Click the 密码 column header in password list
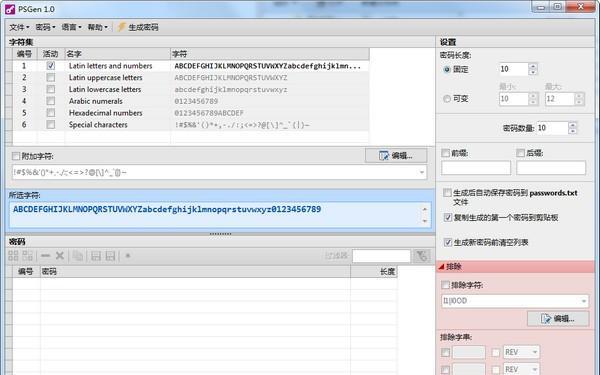Viewport: 600px width, 375px height. tap(196, 272)
